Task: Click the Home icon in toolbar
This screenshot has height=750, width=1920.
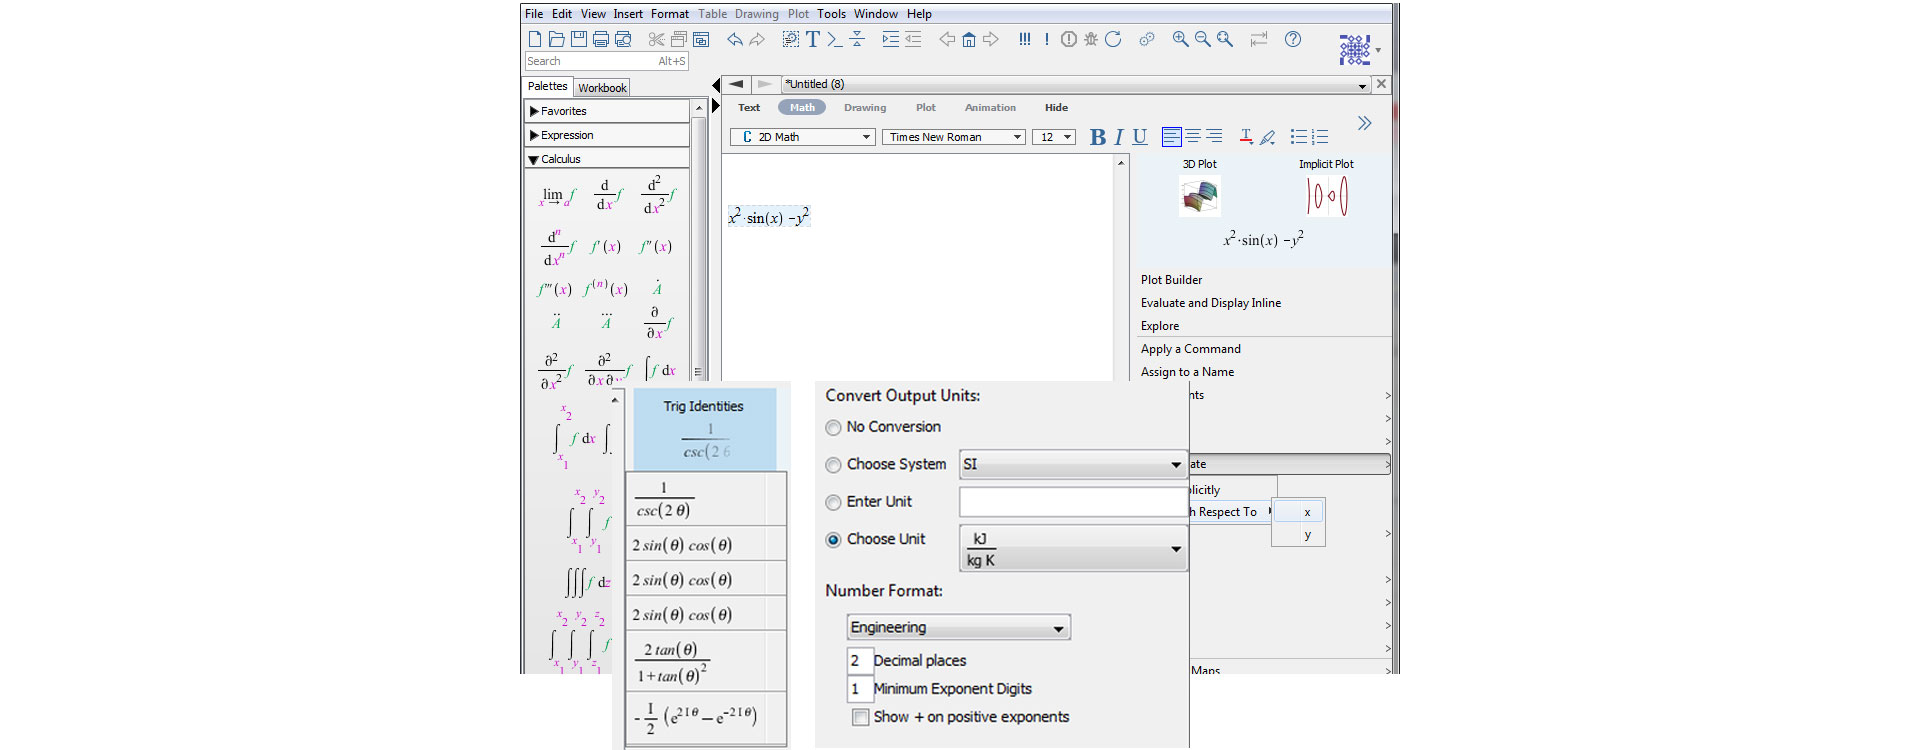Action: [x=969, y=39]
